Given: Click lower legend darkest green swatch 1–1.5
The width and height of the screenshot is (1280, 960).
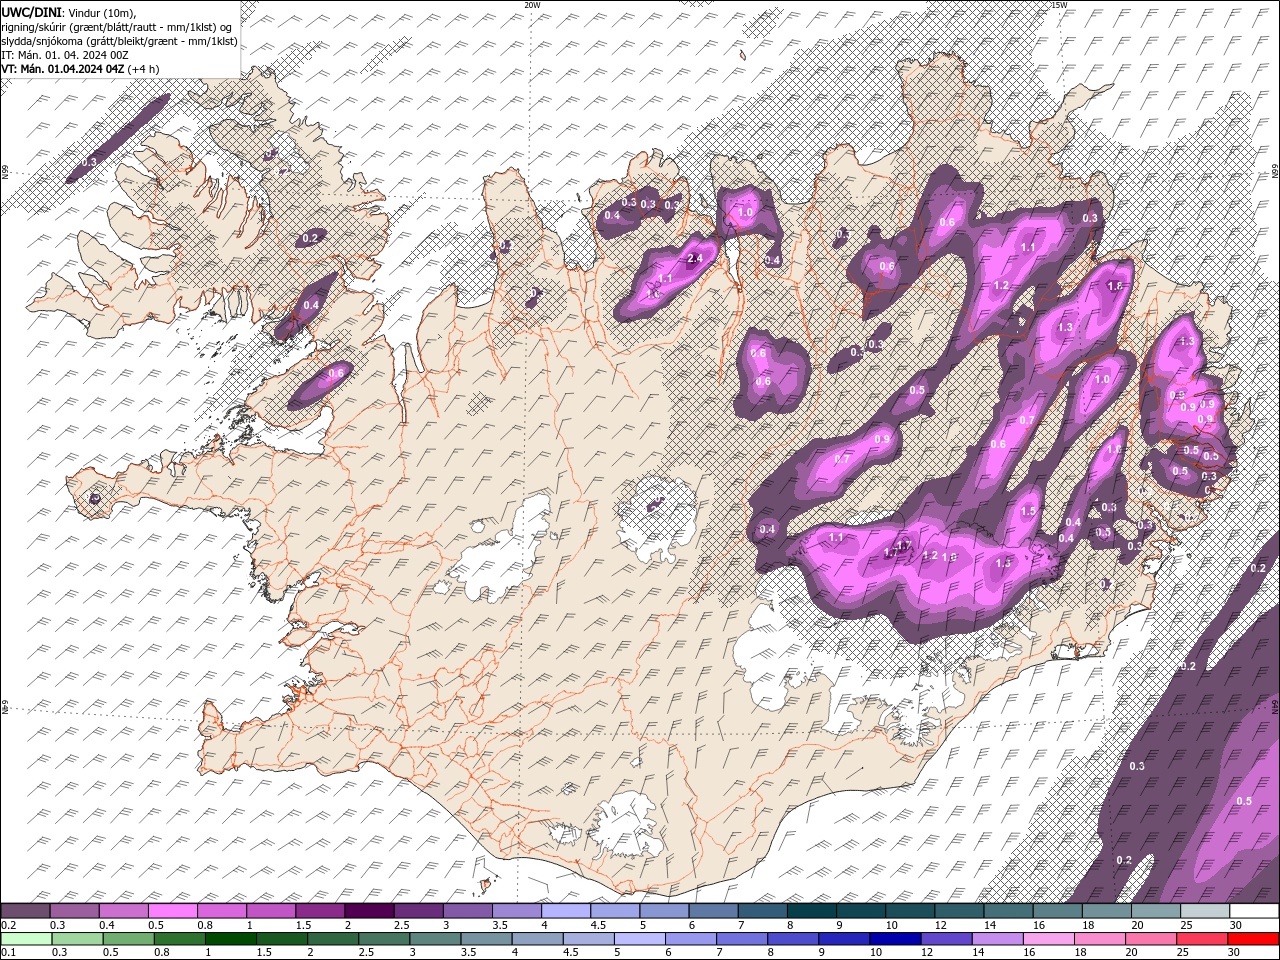Looking at the screenshot, I should coord(230,939).
